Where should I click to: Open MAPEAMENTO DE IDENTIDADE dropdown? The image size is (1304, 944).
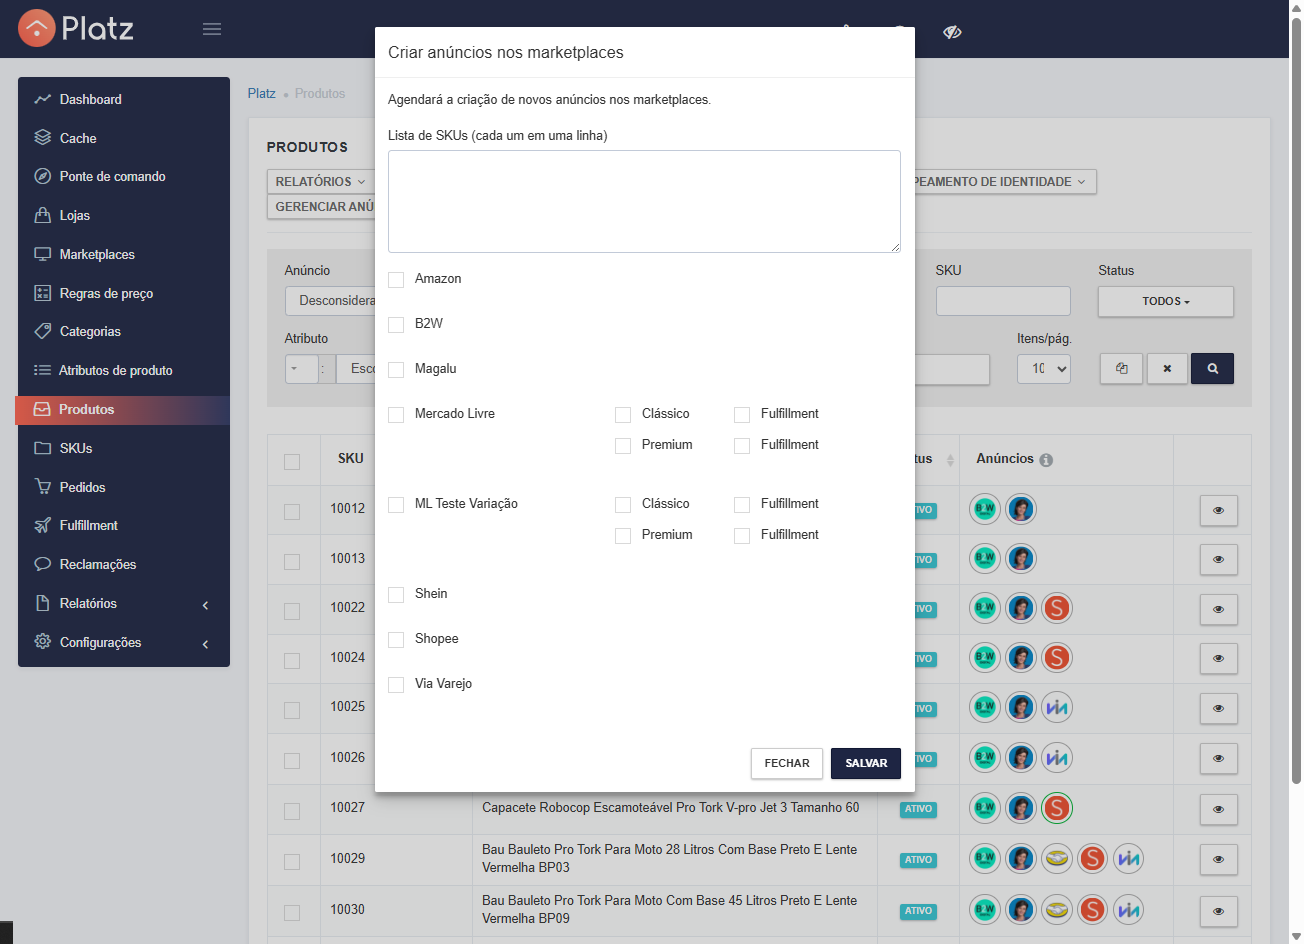tap(1004, 181)
